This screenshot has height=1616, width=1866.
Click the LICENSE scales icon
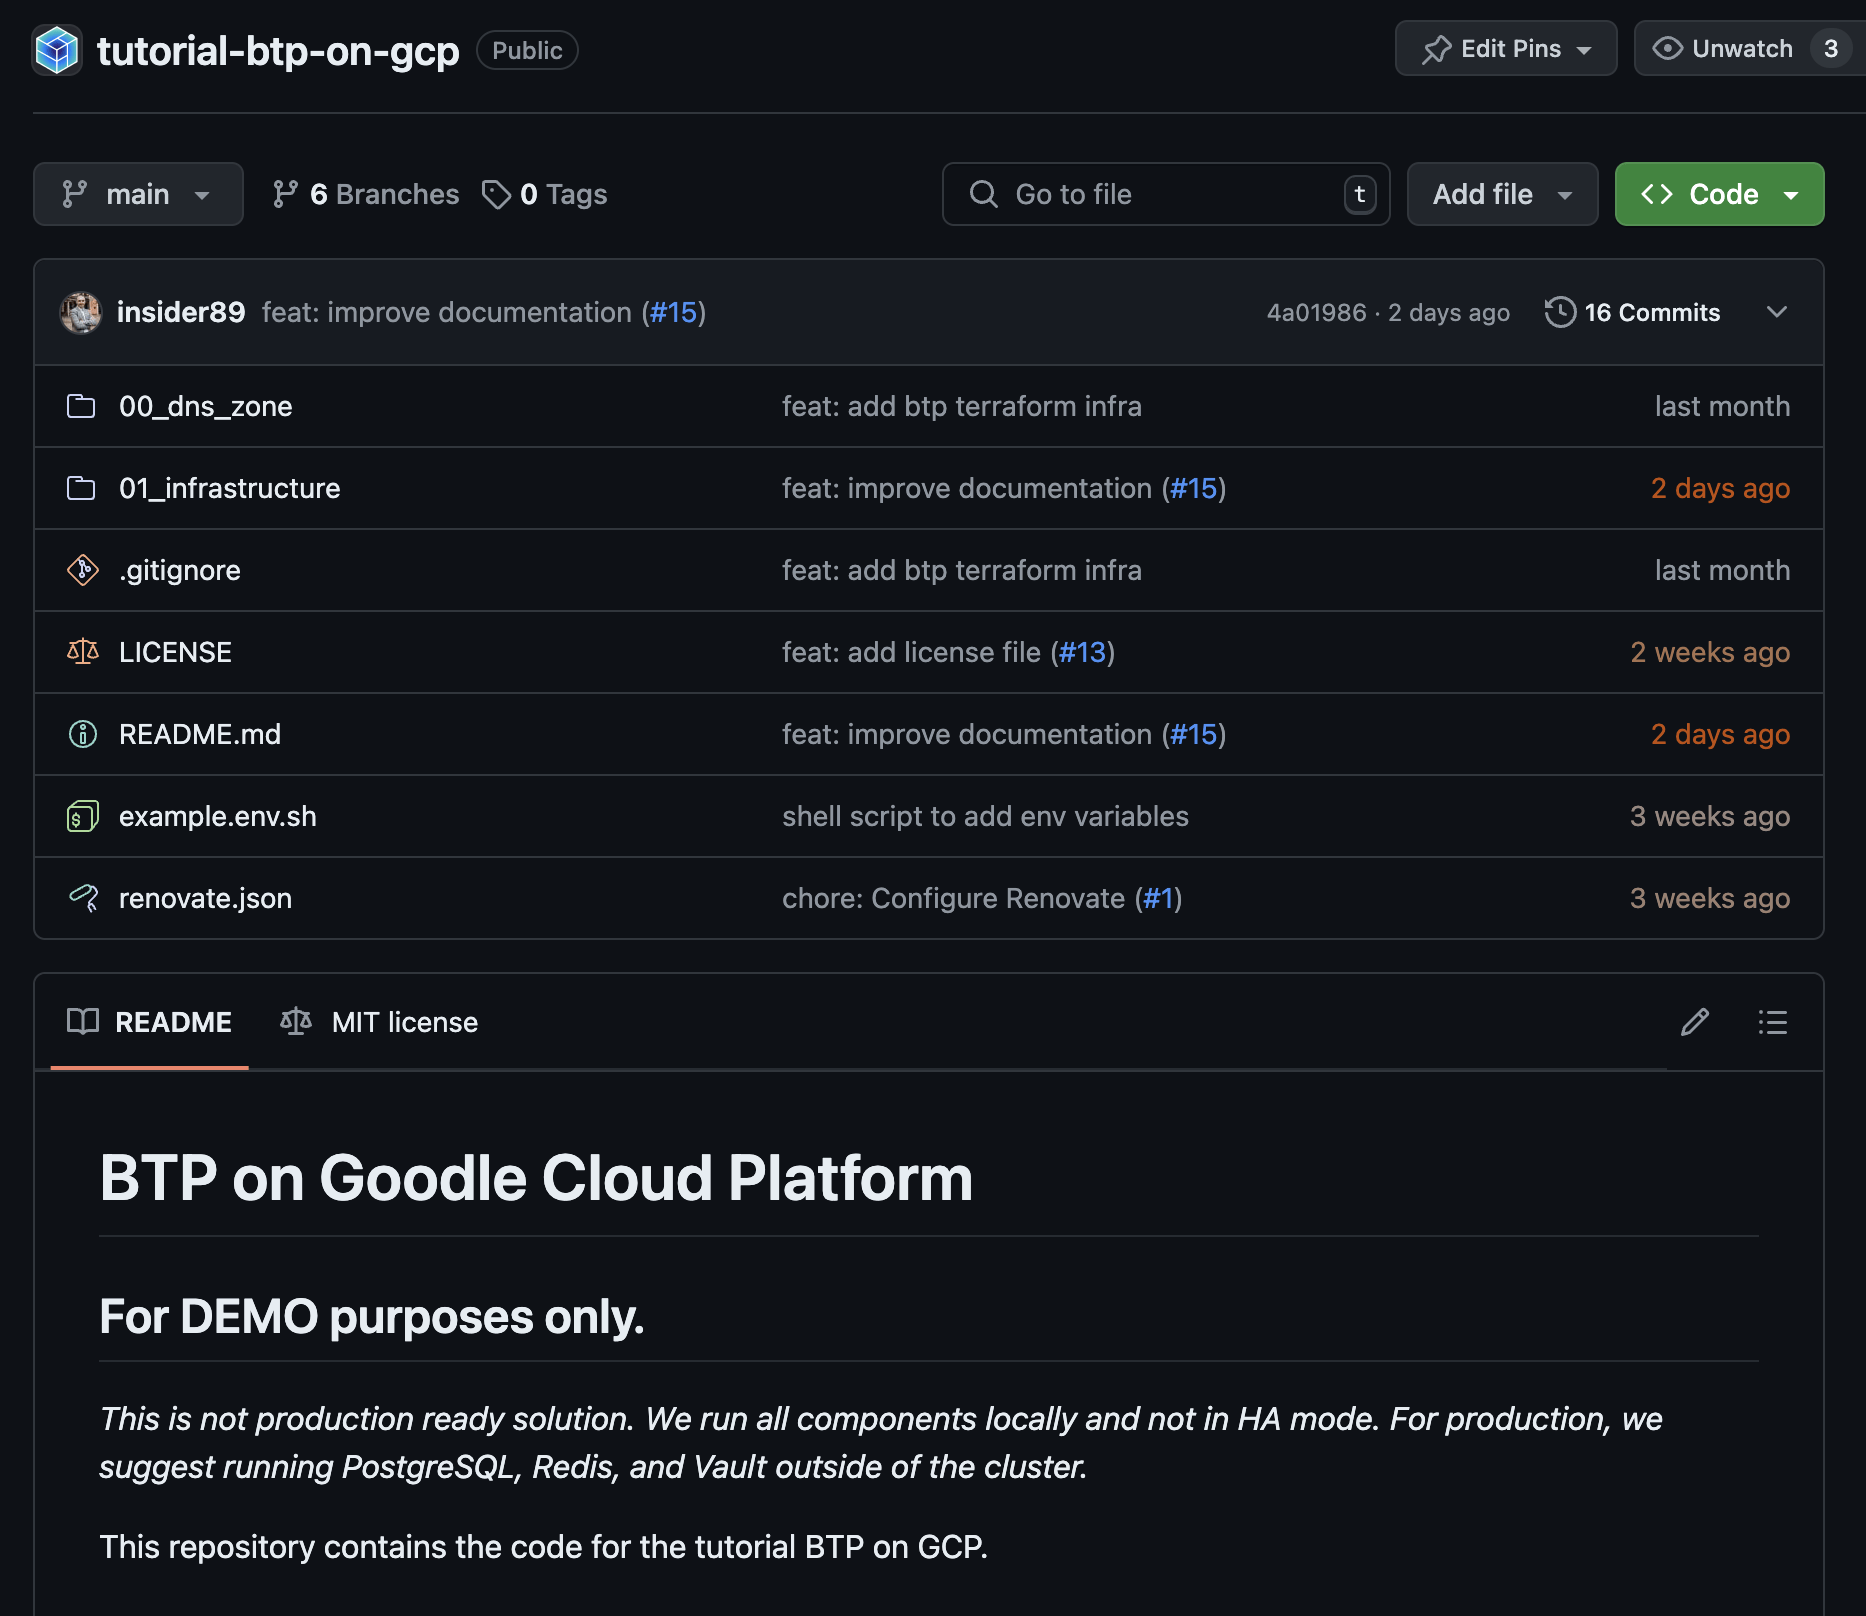(x=82, y=652)
